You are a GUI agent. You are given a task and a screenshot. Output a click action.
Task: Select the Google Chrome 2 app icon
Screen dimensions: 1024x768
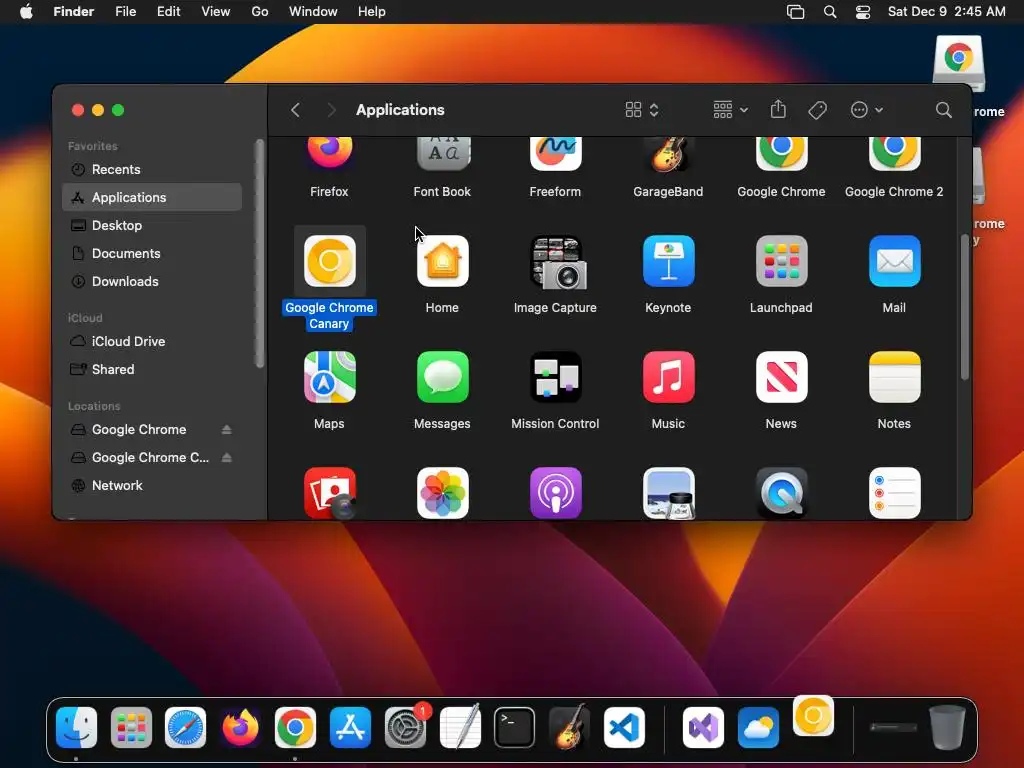pos(894,154)
